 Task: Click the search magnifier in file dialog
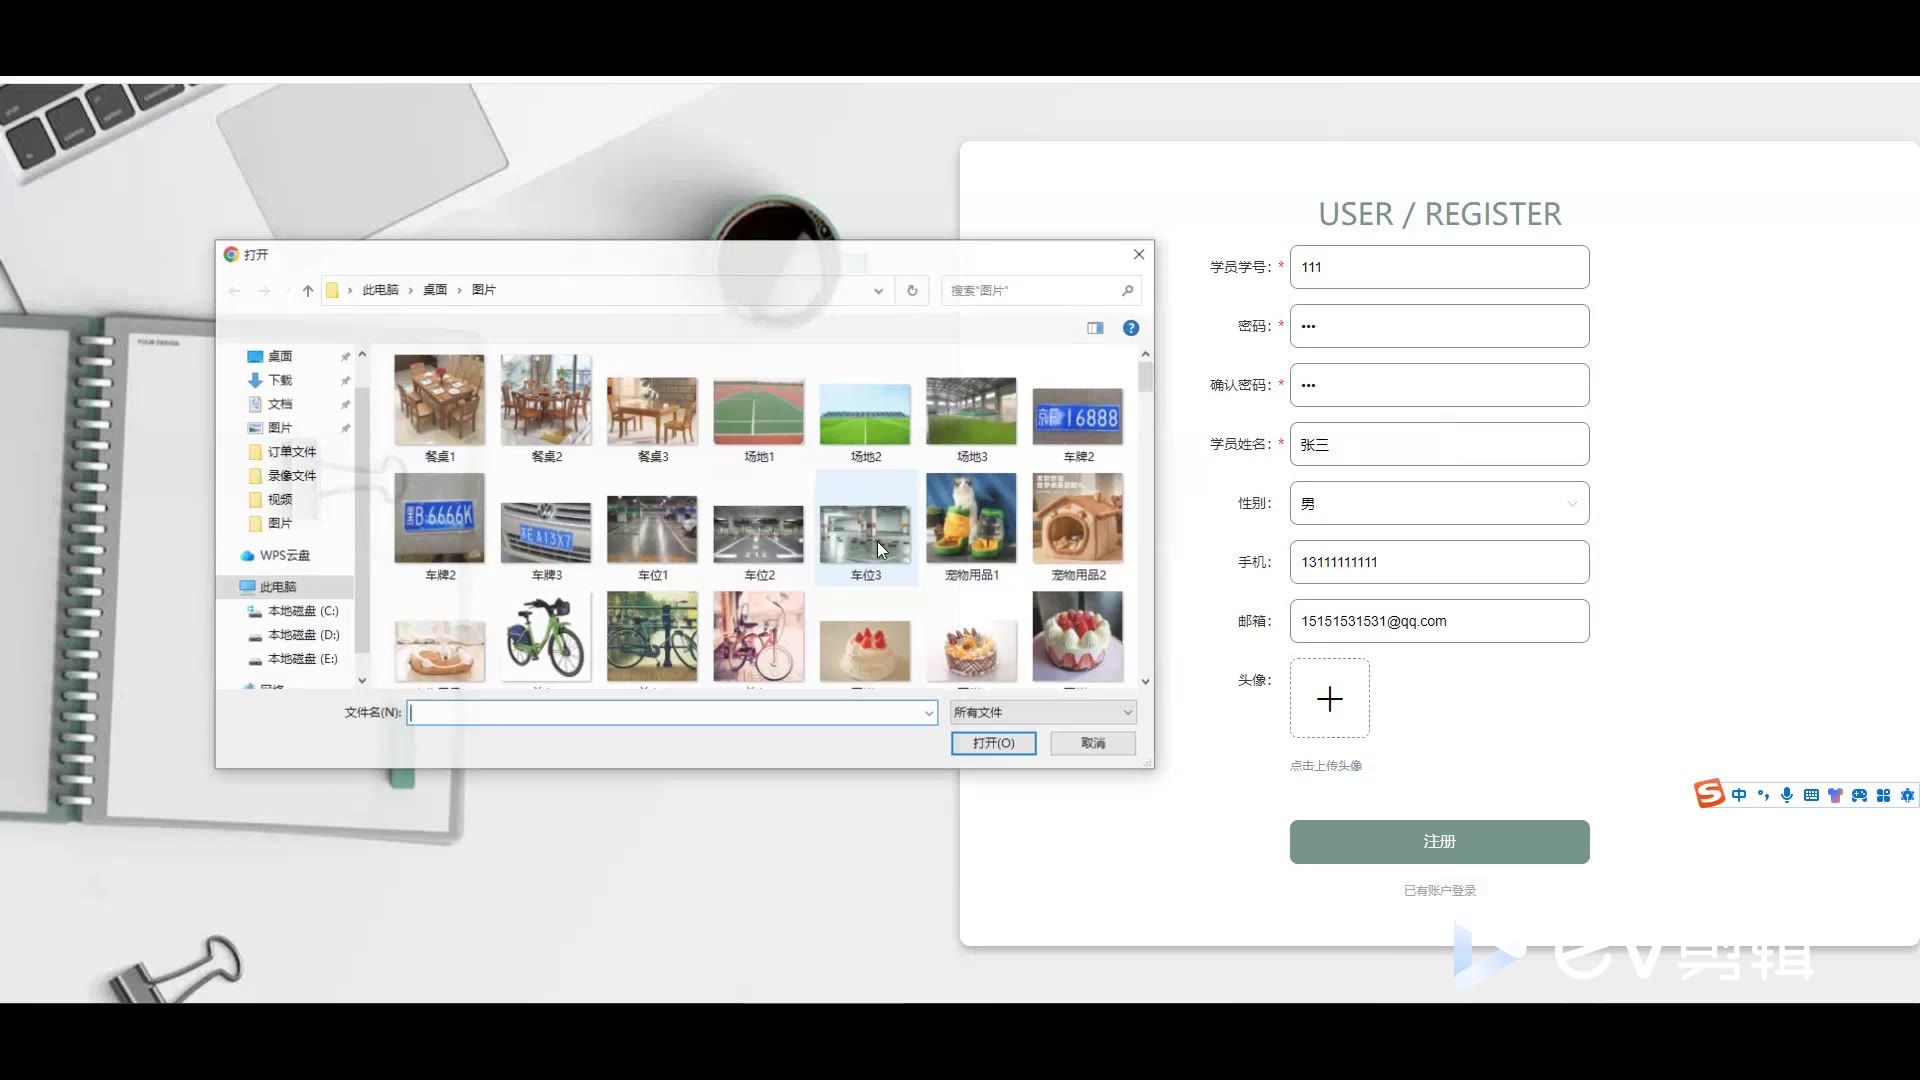pyautogui.click(x=1127, y=291)
